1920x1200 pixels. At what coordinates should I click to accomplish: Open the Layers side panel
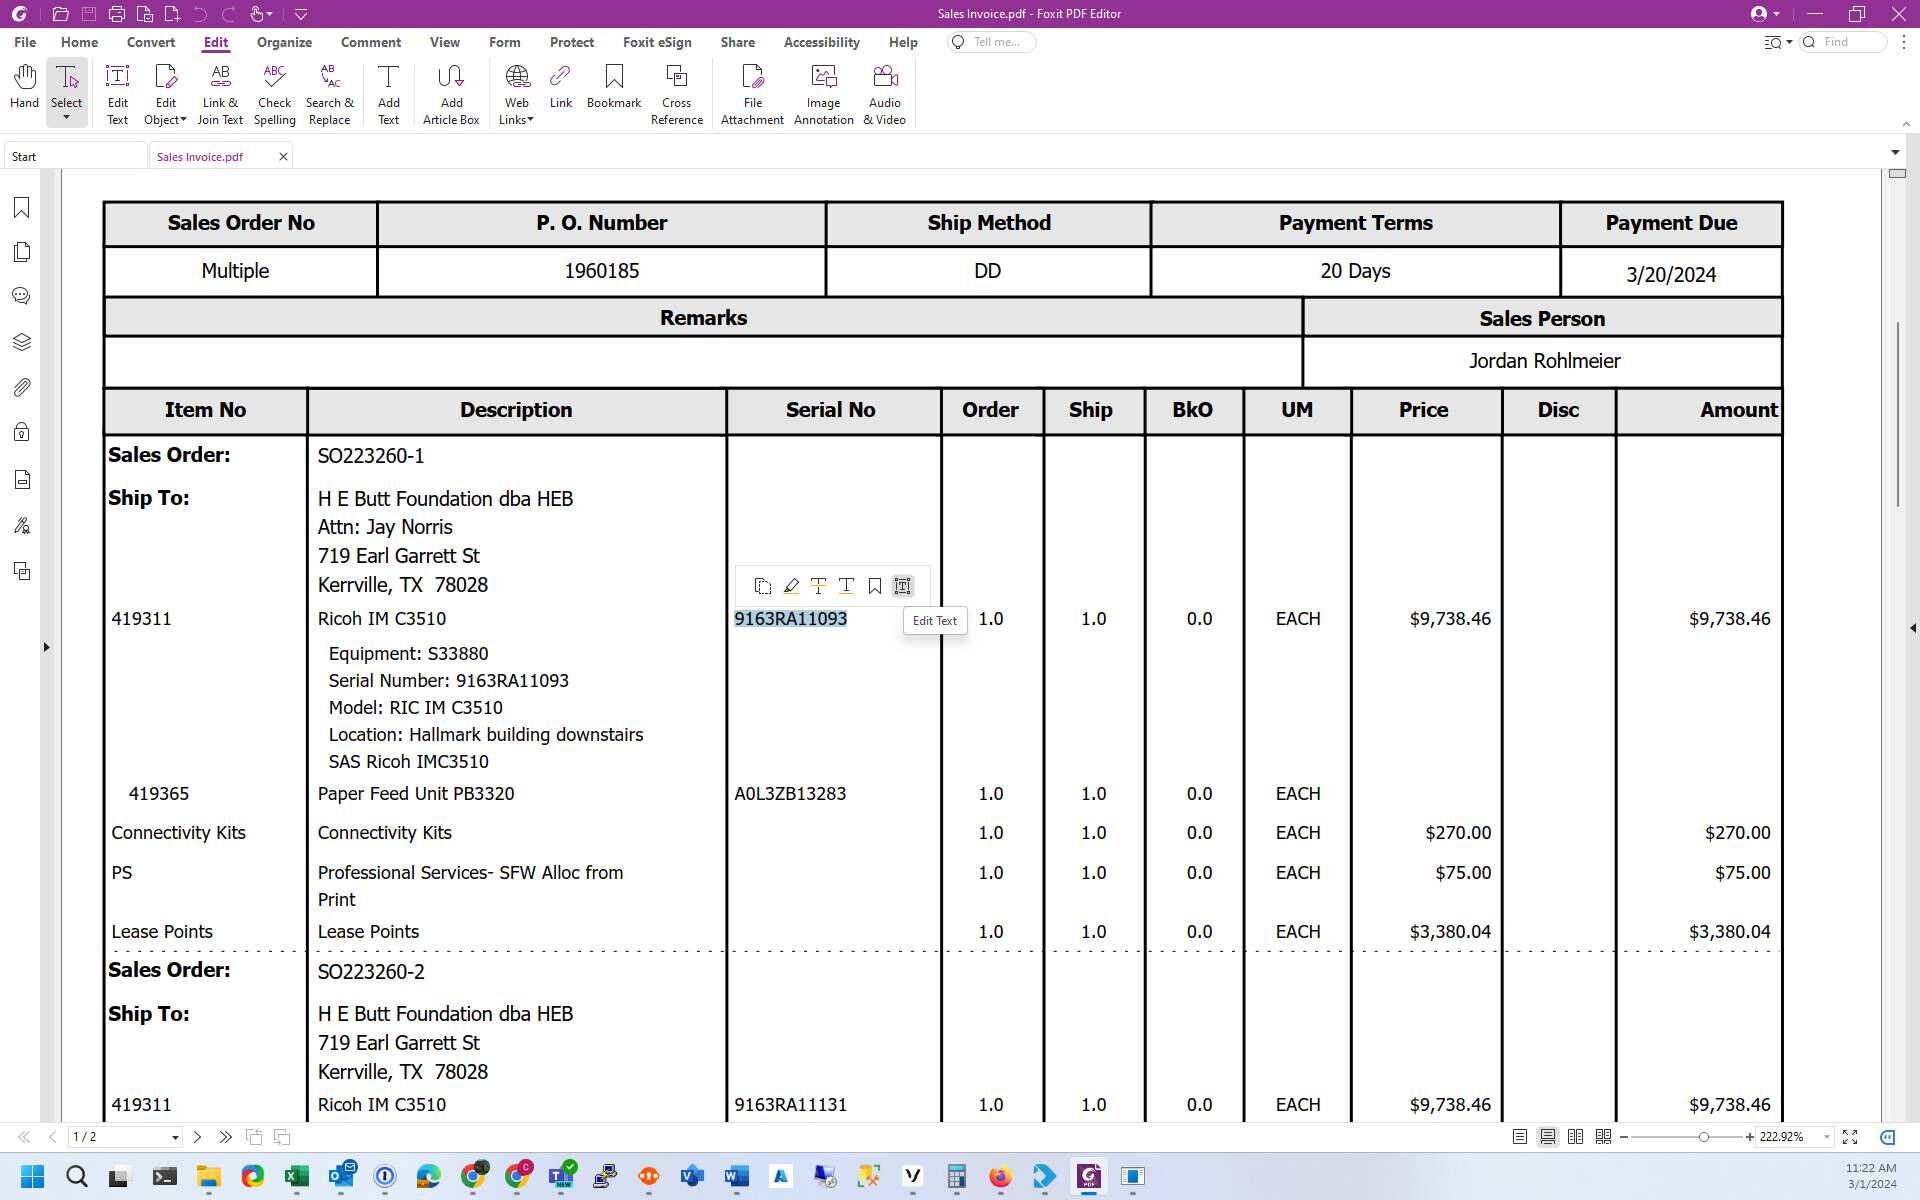pos(21,342)
